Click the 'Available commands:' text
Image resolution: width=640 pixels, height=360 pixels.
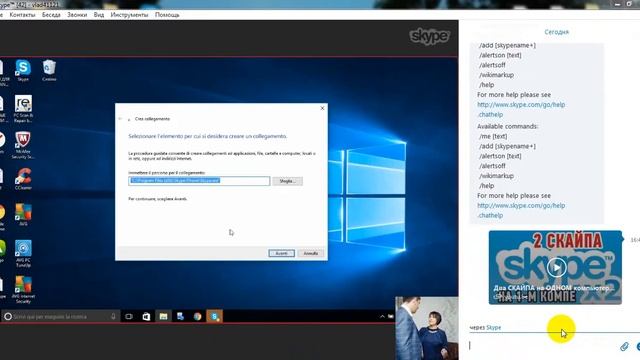click(x=508, y=127)
